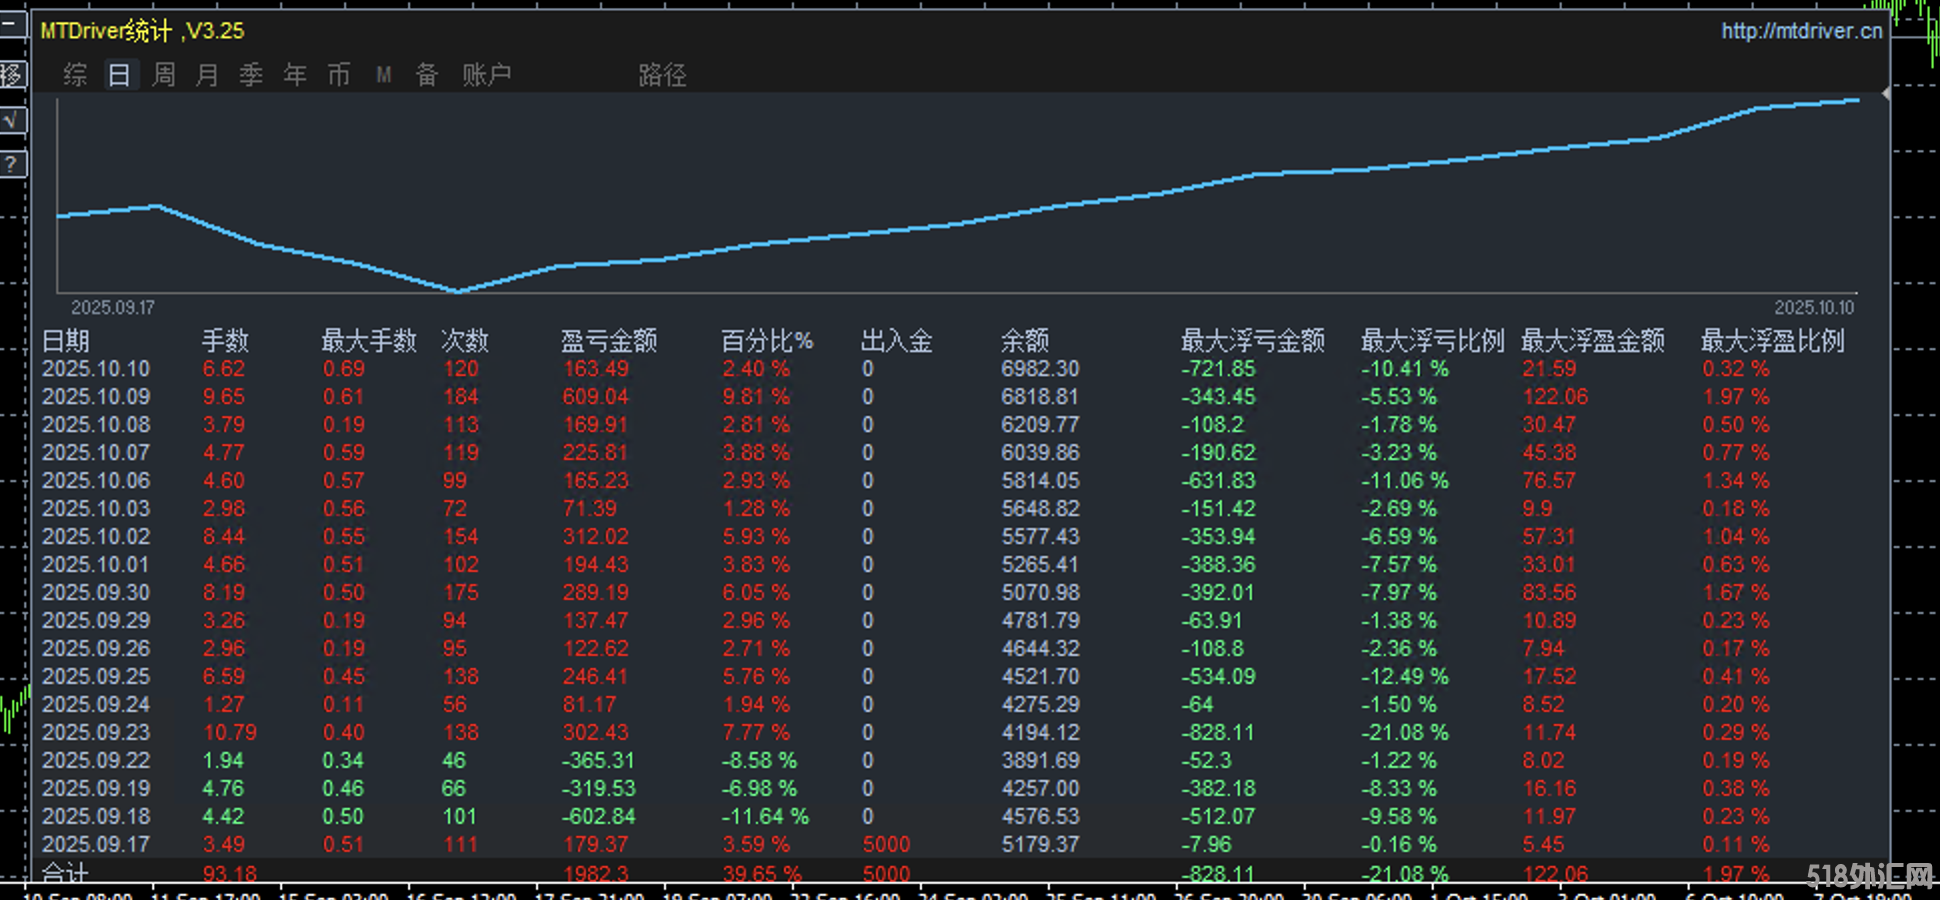Screen dimensions: 1940x900
Task: Open the 账户 account tab
Action: tap(487, 75)
